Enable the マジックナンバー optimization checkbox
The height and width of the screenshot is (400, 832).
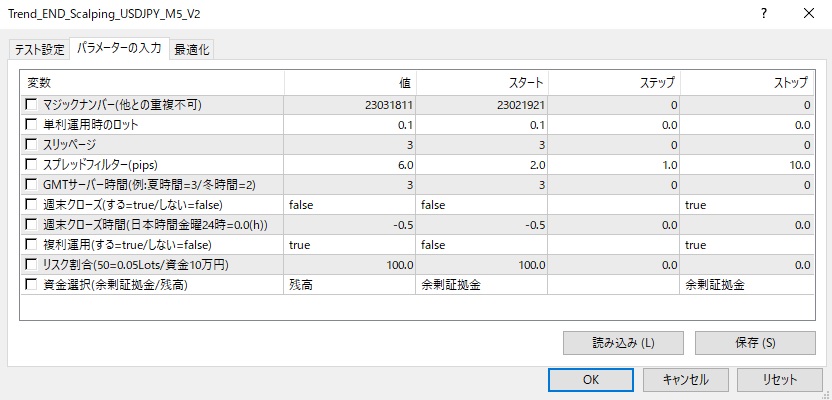[33, 105]
